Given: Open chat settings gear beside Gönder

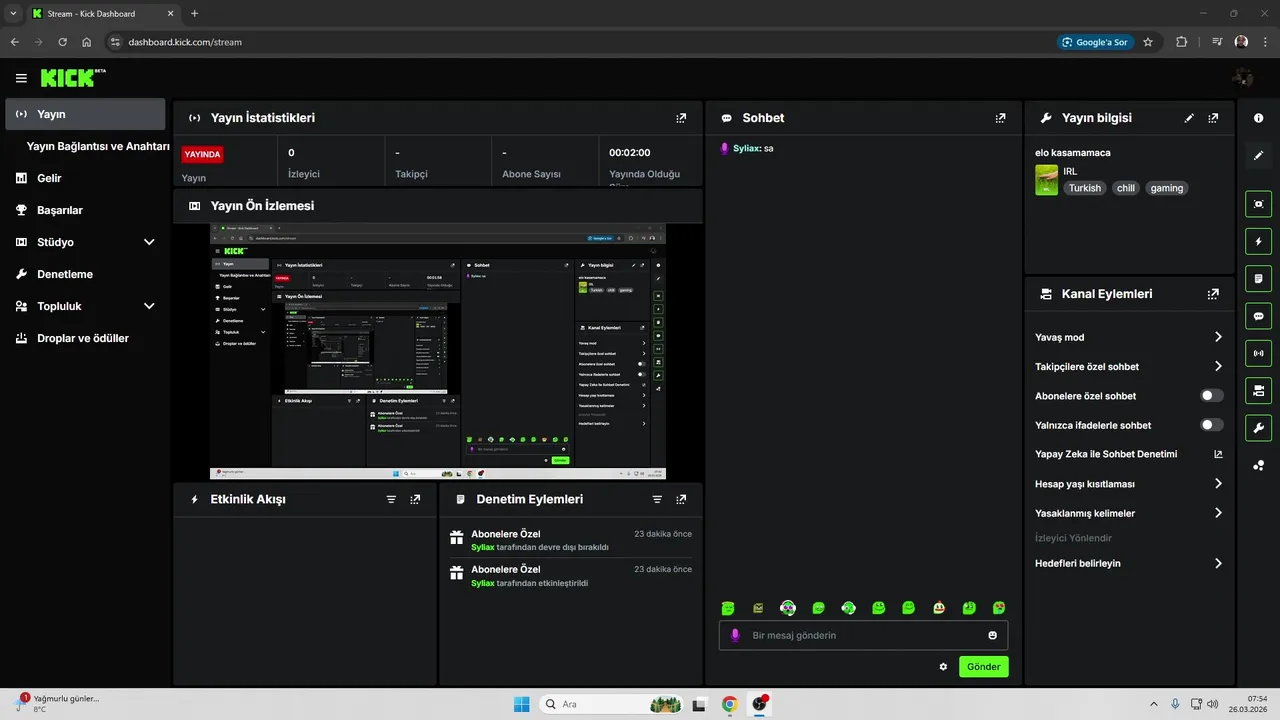Looking at the screenshot, I should pyautogui.click(x=943, y=667).
